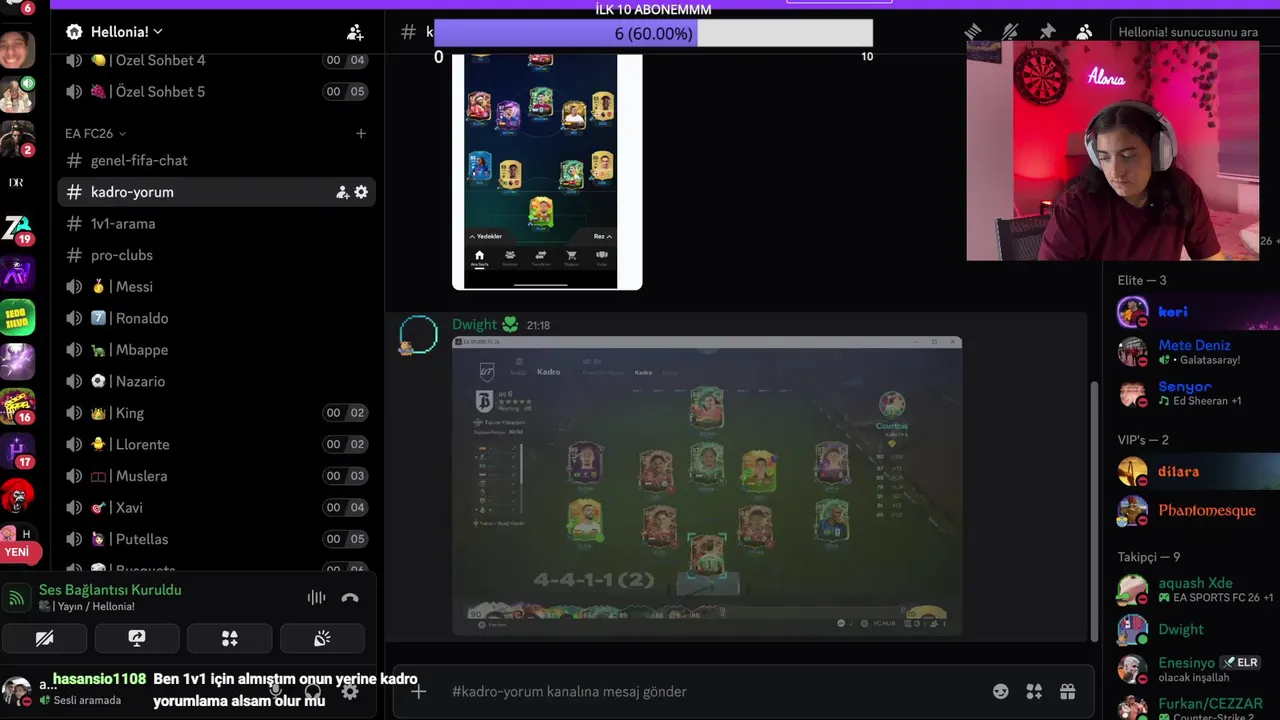Click the YENİ new mentions badge
This screenshot has width=1280, height=720.
coord(17,552)
